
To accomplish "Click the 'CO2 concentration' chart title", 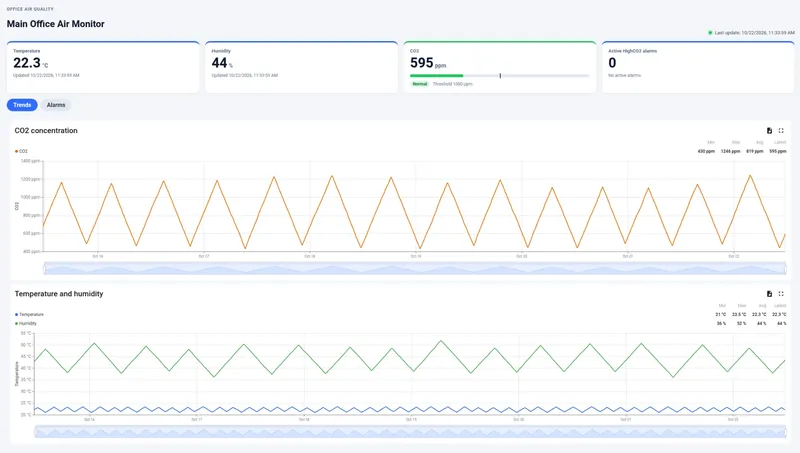I will [46, 131].
